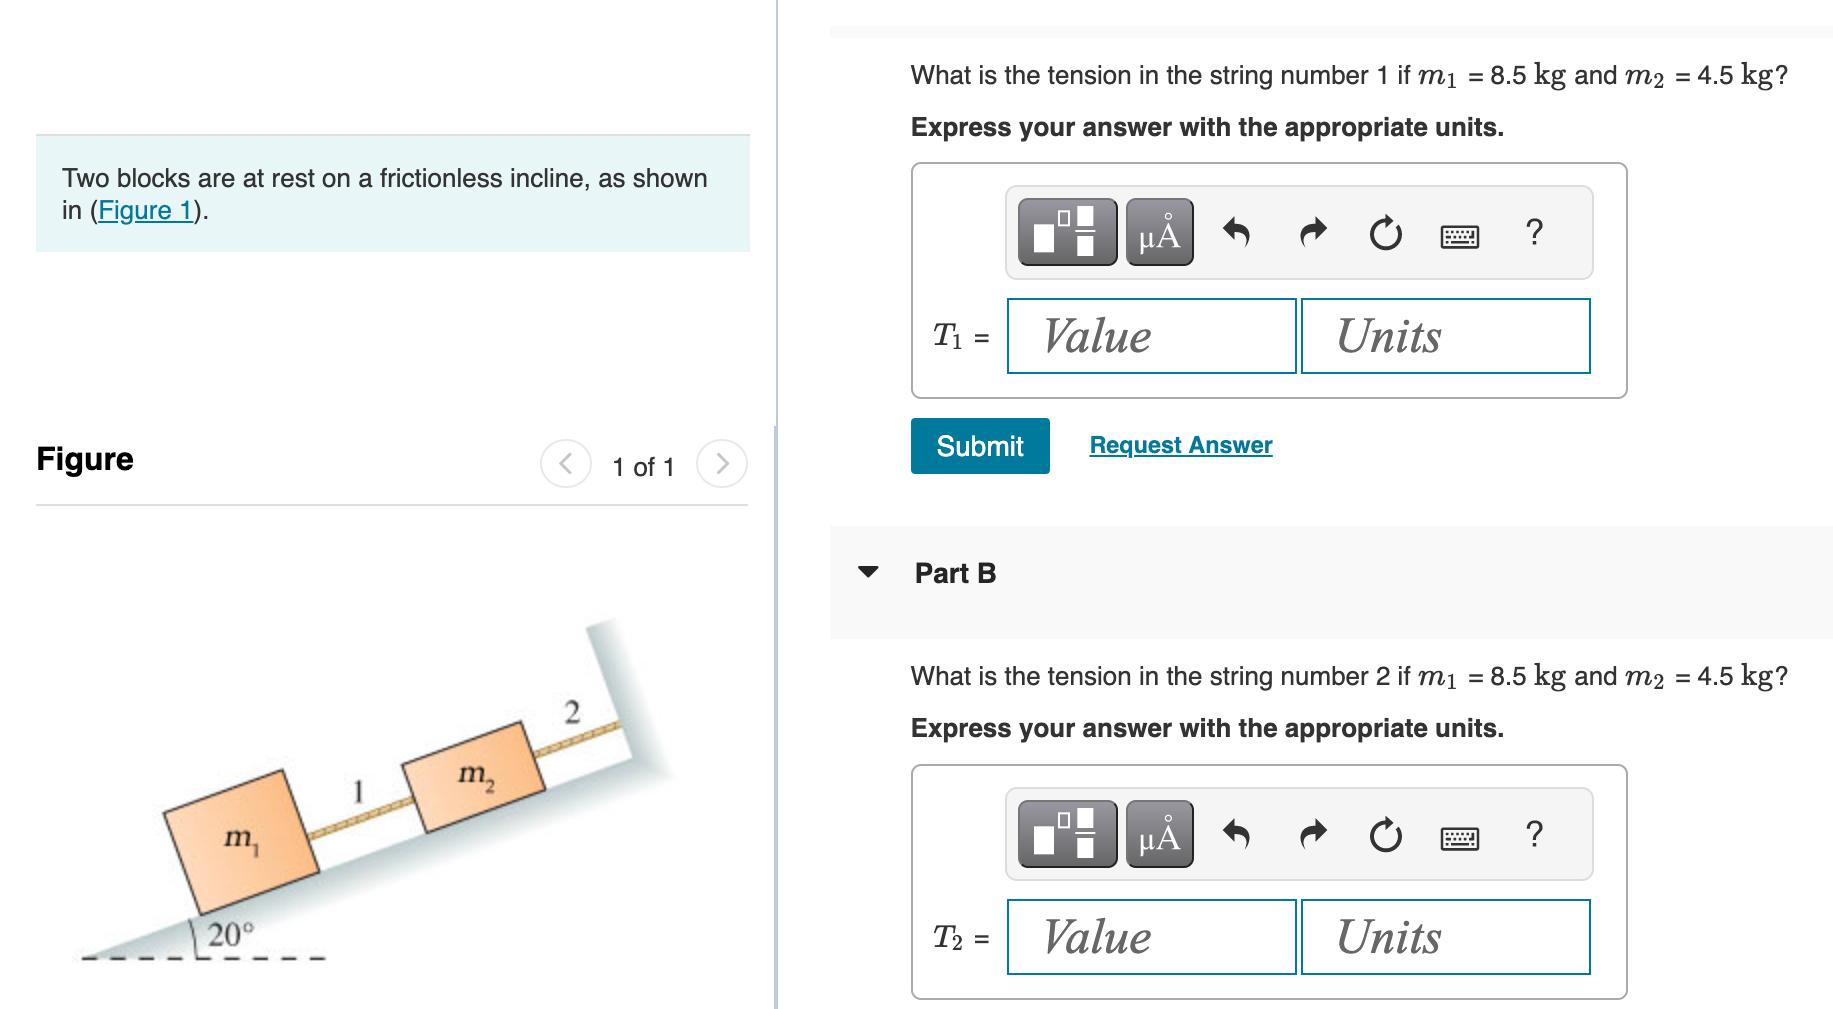Screen dimensions: 1833x1009
Task: Click the µÅ units icon for T2
Action: pos(1160,835)
